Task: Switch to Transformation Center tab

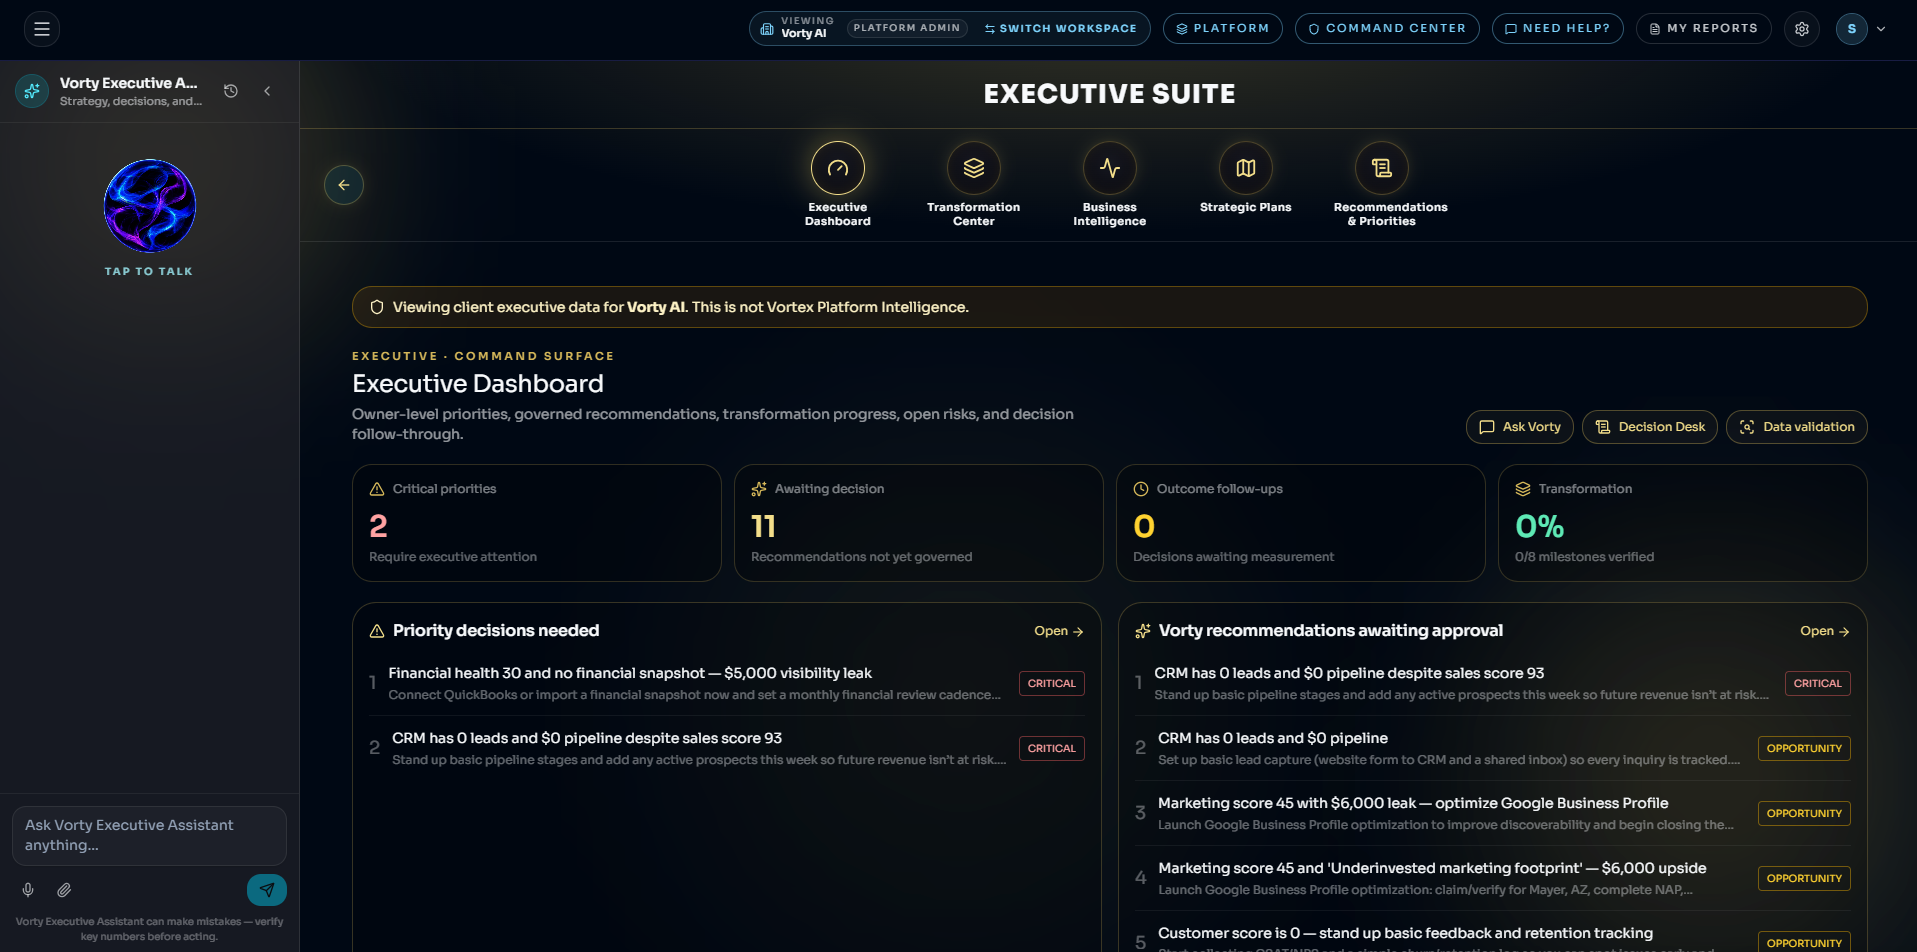Action: coord(974,185)
